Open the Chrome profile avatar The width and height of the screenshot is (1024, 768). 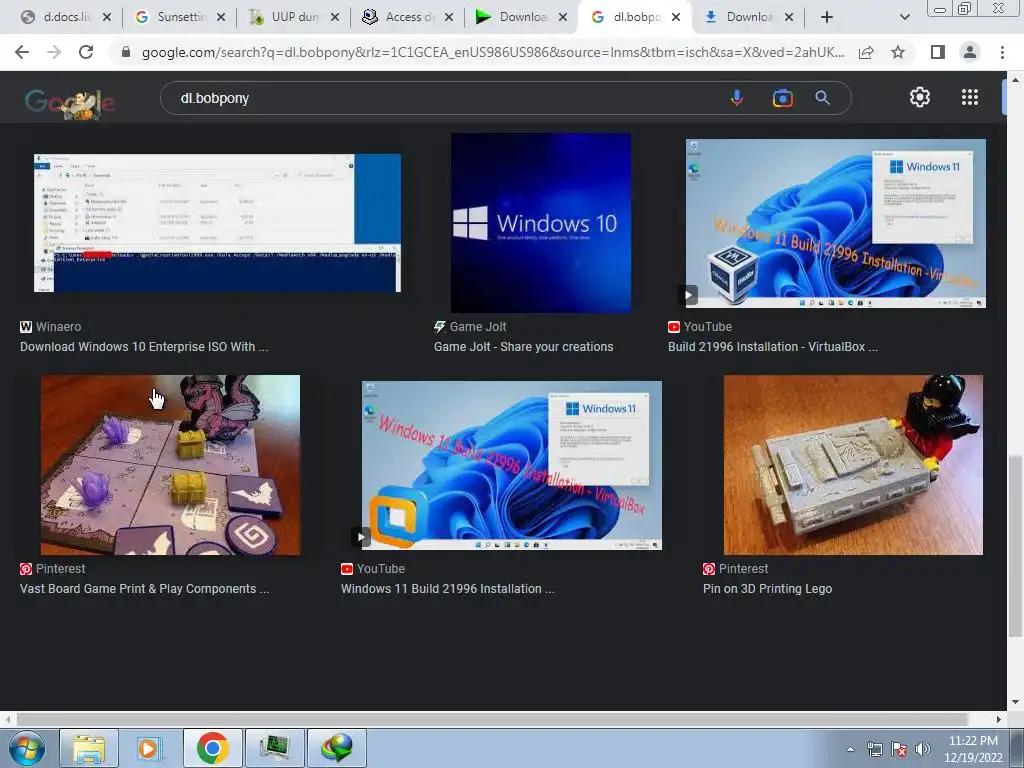pos(970,52)
